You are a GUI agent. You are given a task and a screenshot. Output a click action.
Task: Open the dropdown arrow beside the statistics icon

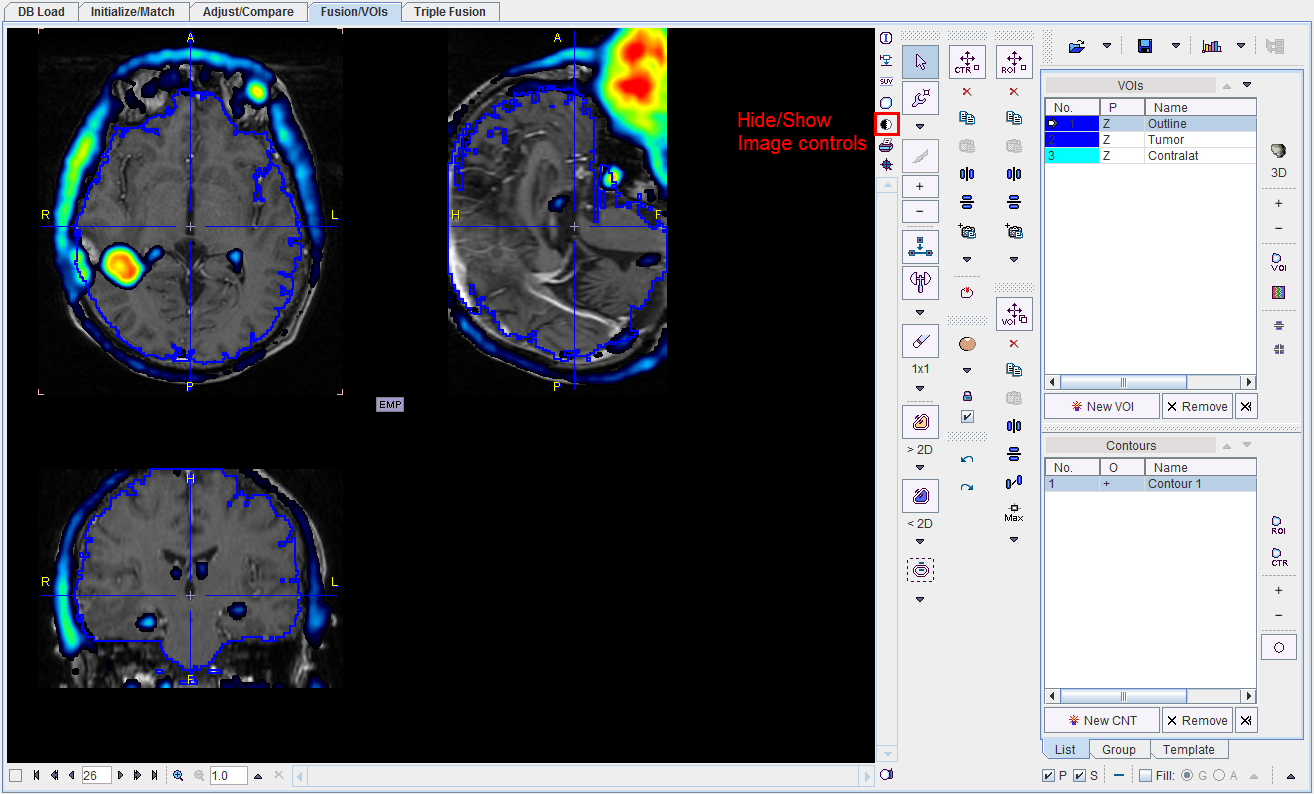[1241, 46]
